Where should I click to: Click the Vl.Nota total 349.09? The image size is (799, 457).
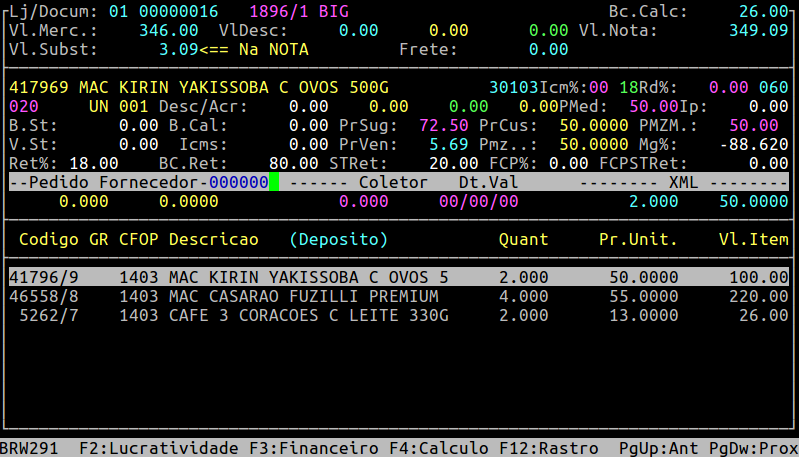[x=758, y=31]
